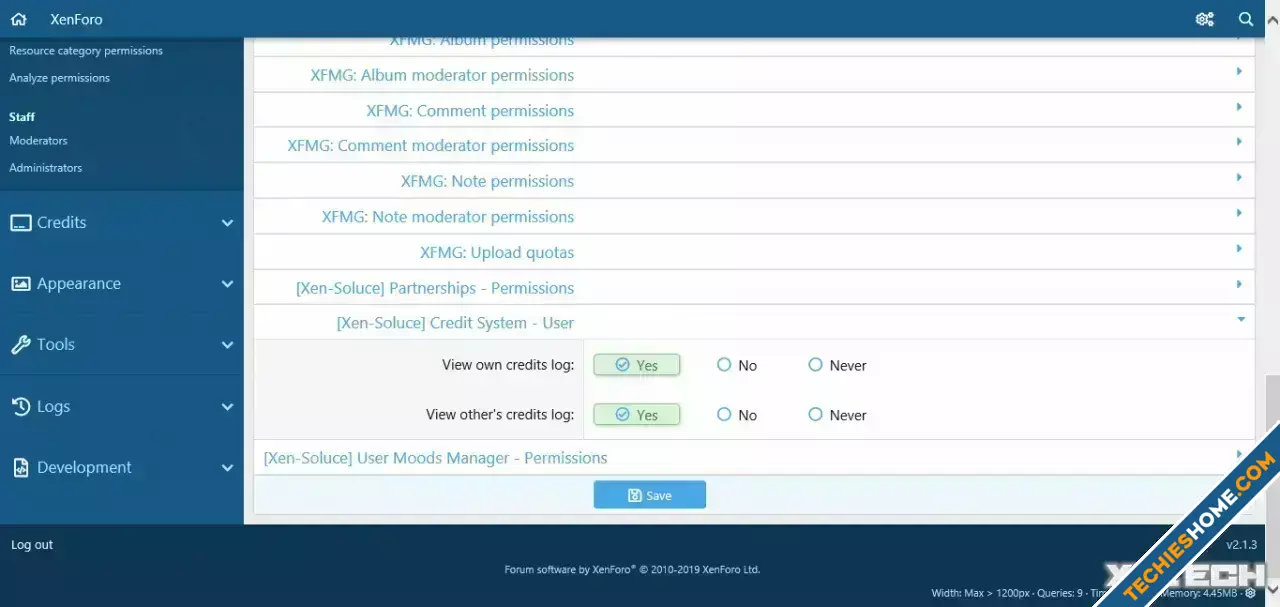The height and width of the screenshot is (607, 1280).
Task: Go to the admin home icon
Action: [18, 19]
